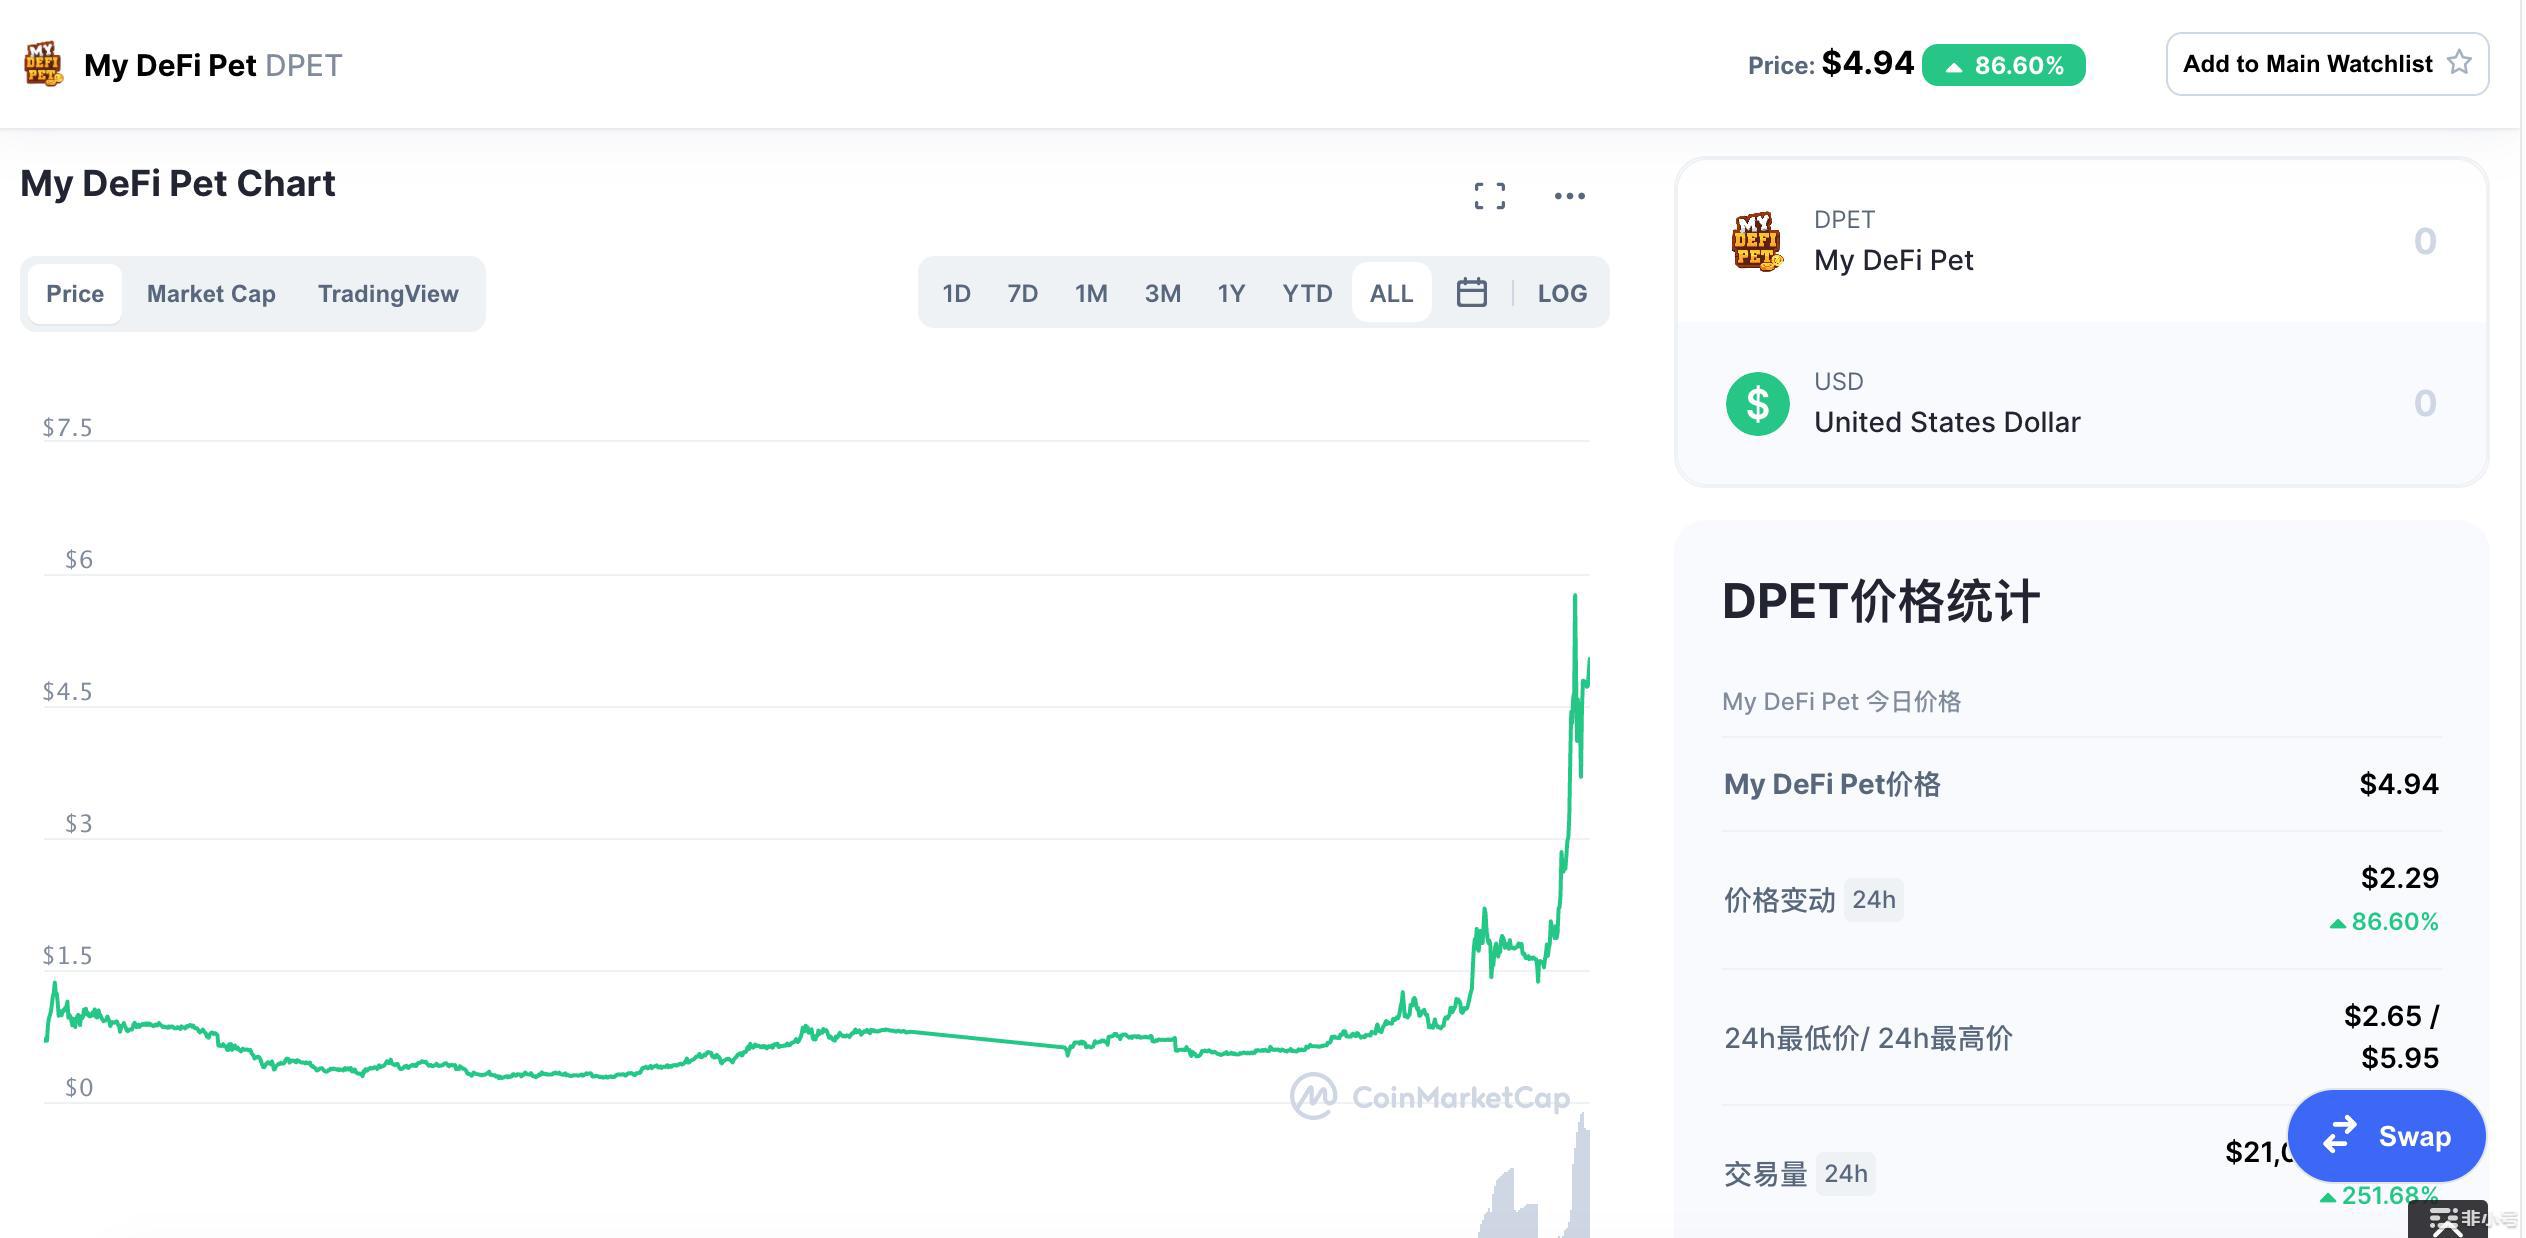Screen dimensions: 2526x1238
Task: Open the 24h selector beside 交易量
Action: coord(1845,1173)
